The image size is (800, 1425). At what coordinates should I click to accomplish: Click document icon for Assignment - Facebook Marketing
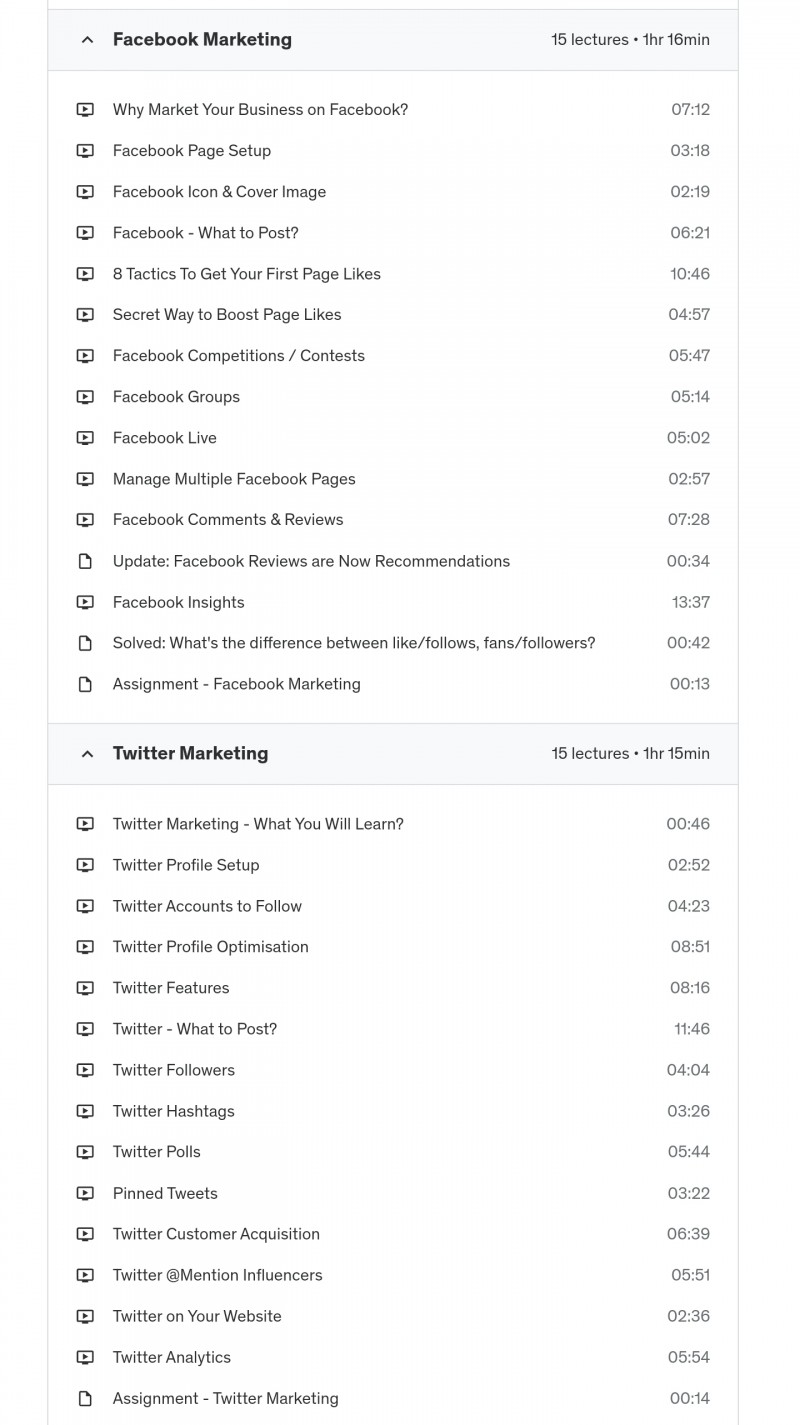pos(85,684)
